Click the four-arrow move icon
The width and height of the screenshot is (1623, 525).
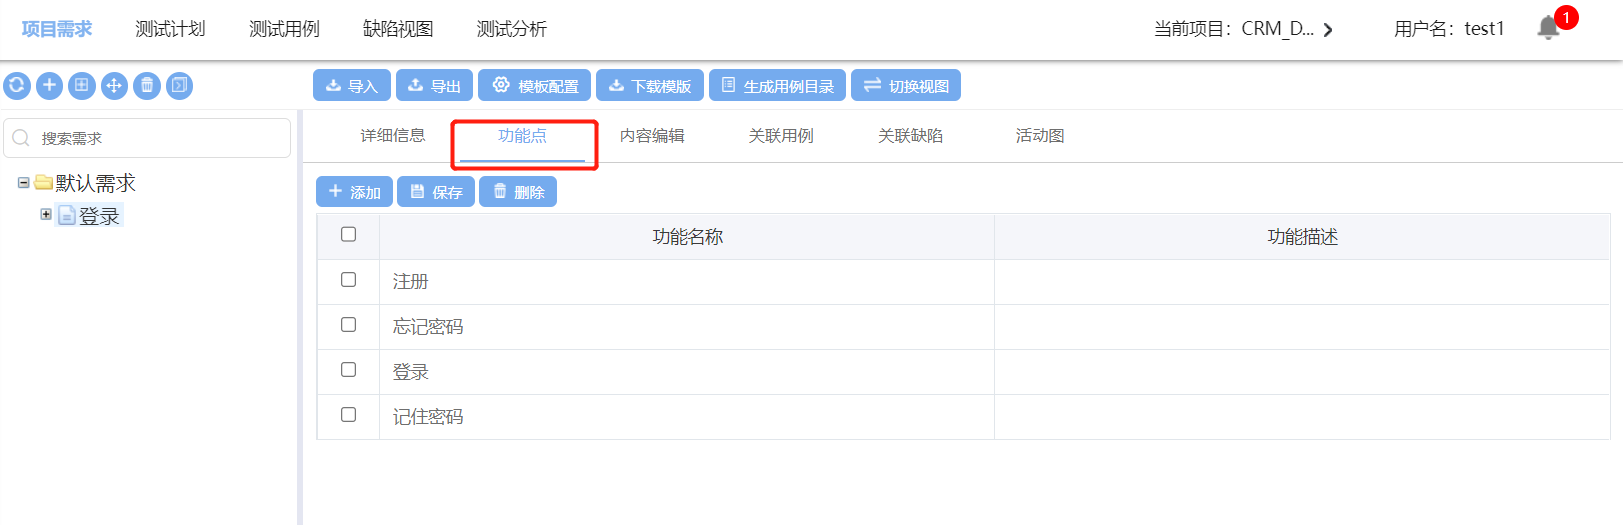point(114,85)
